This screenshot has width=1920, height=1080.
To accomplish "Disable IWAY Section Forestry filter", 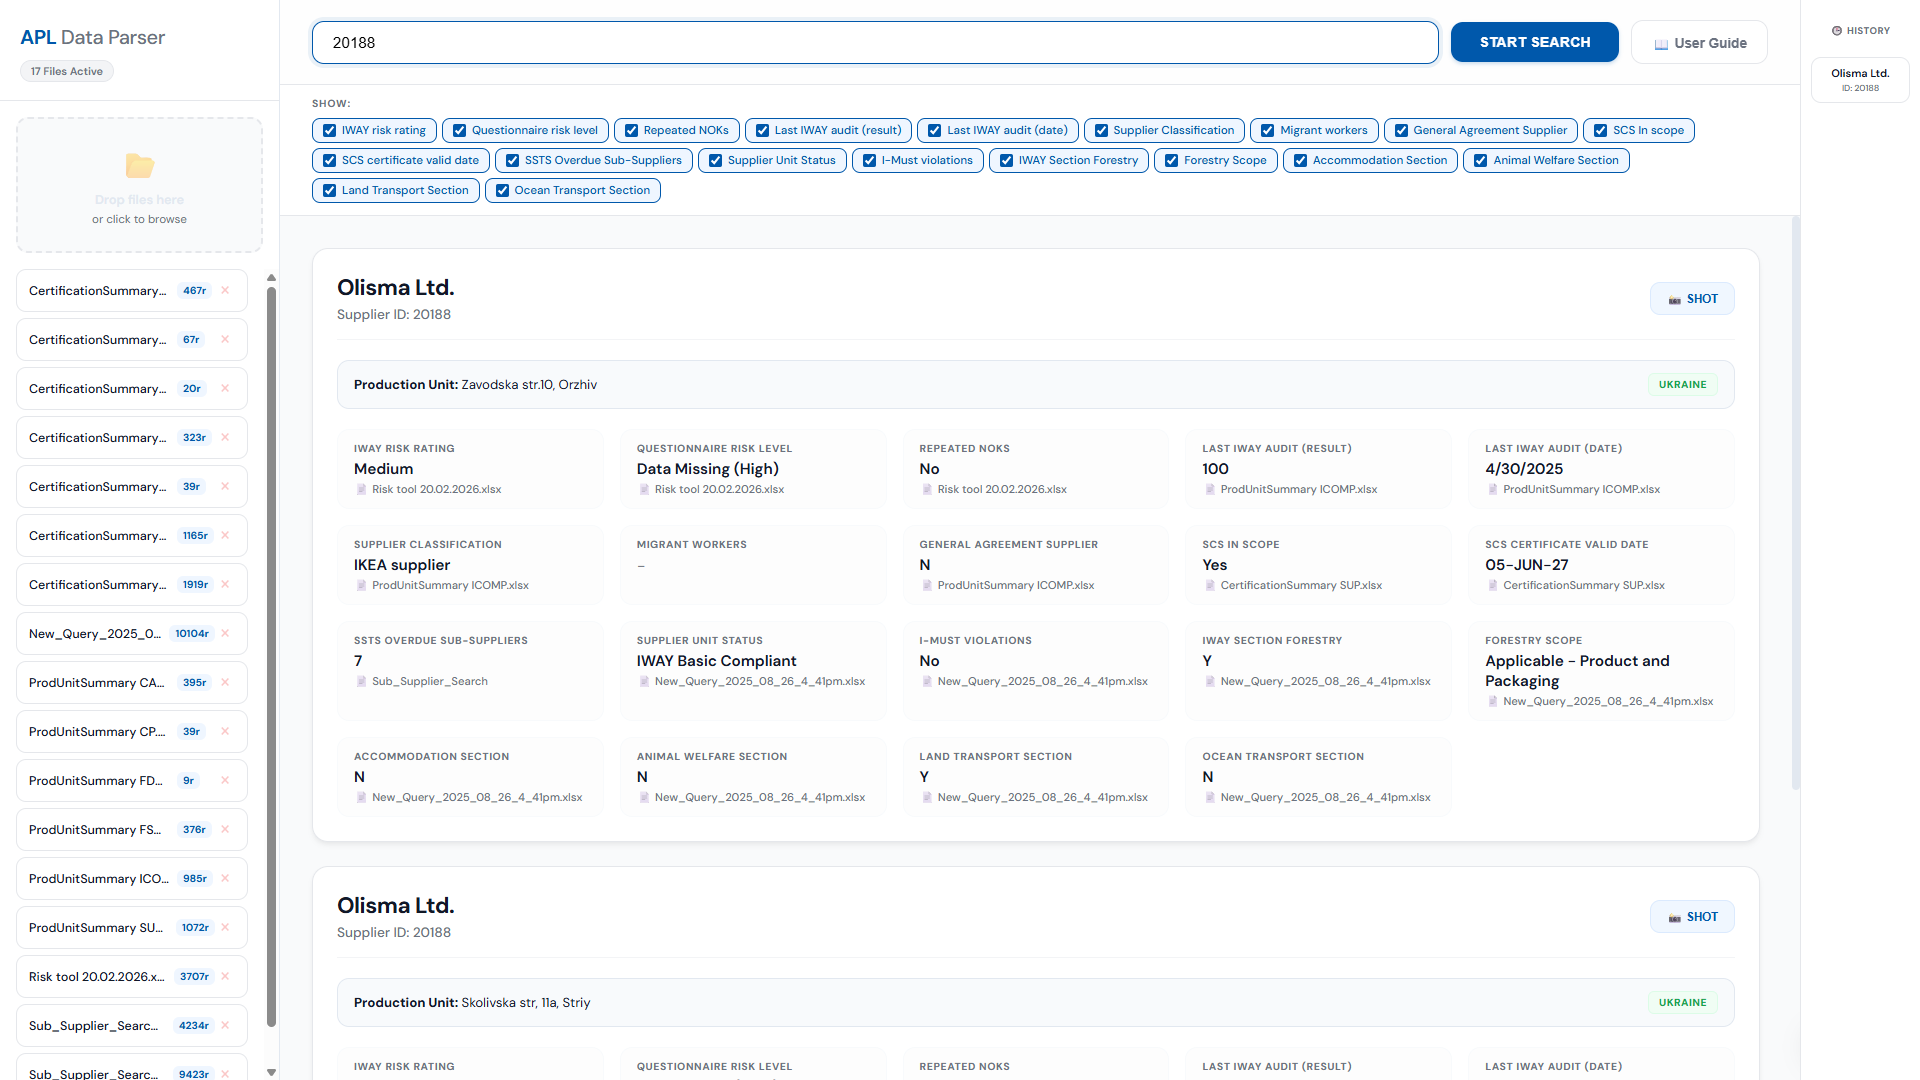I will [1006, 161].
